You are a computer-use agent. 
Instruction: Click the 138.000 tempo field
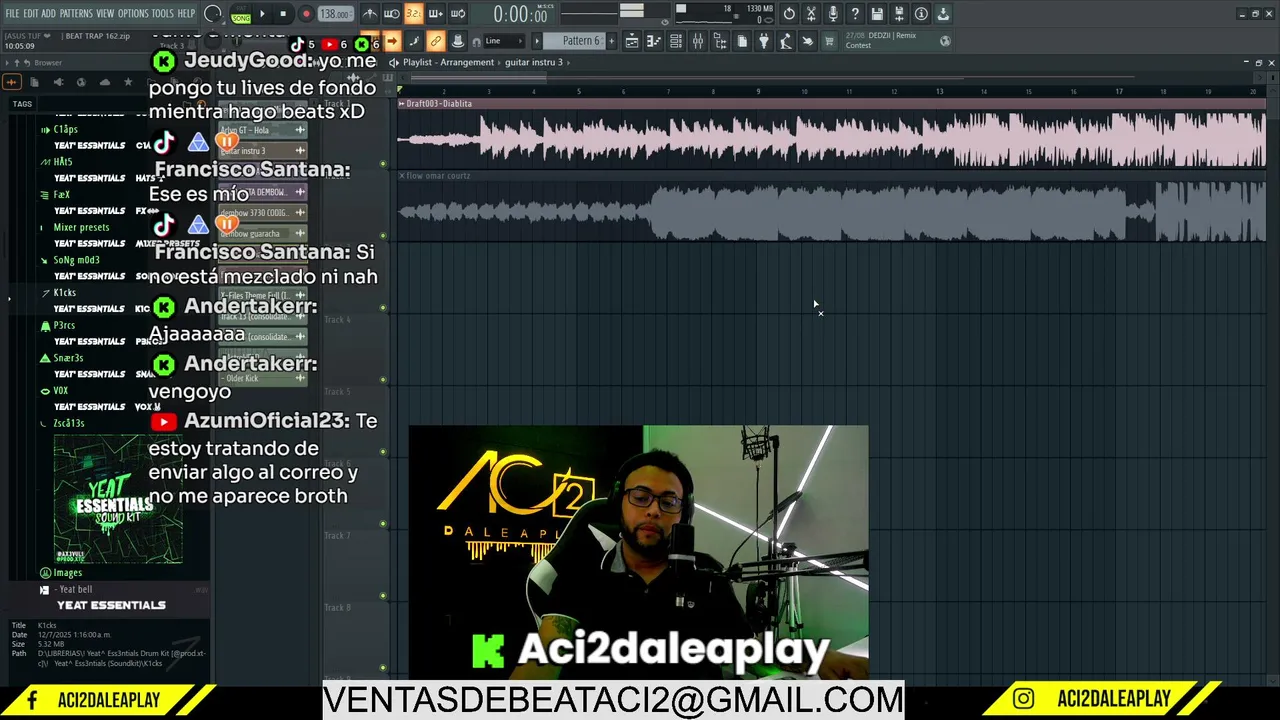335,14
